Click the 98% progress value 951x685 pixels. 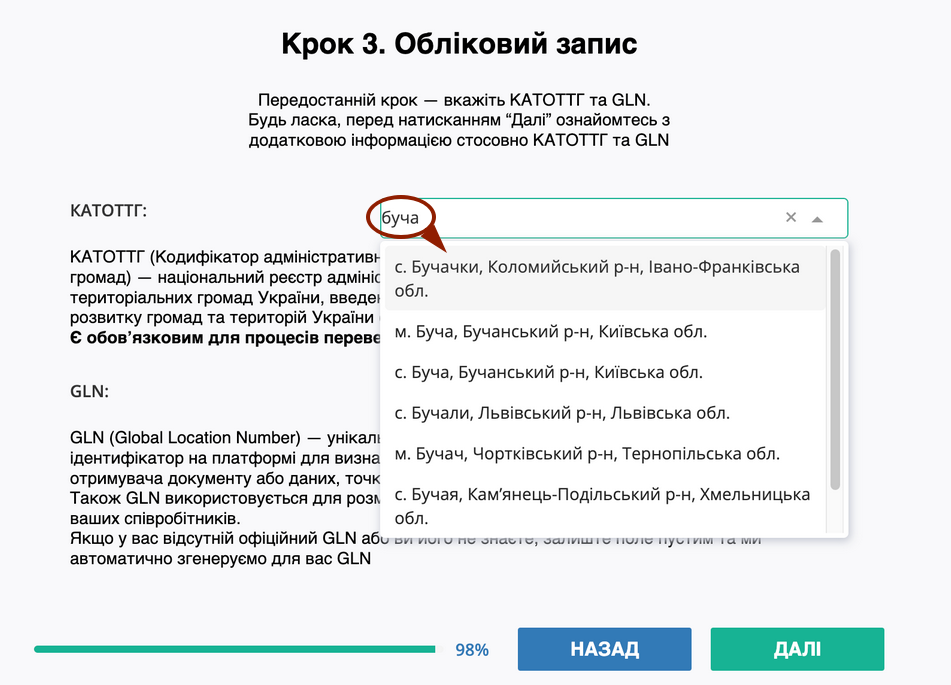point(472,650)
